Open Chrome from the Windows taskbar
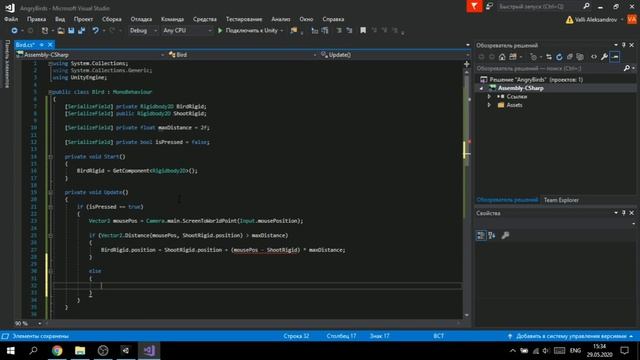Screen dimensions: 640x360 tap(57, 351)
